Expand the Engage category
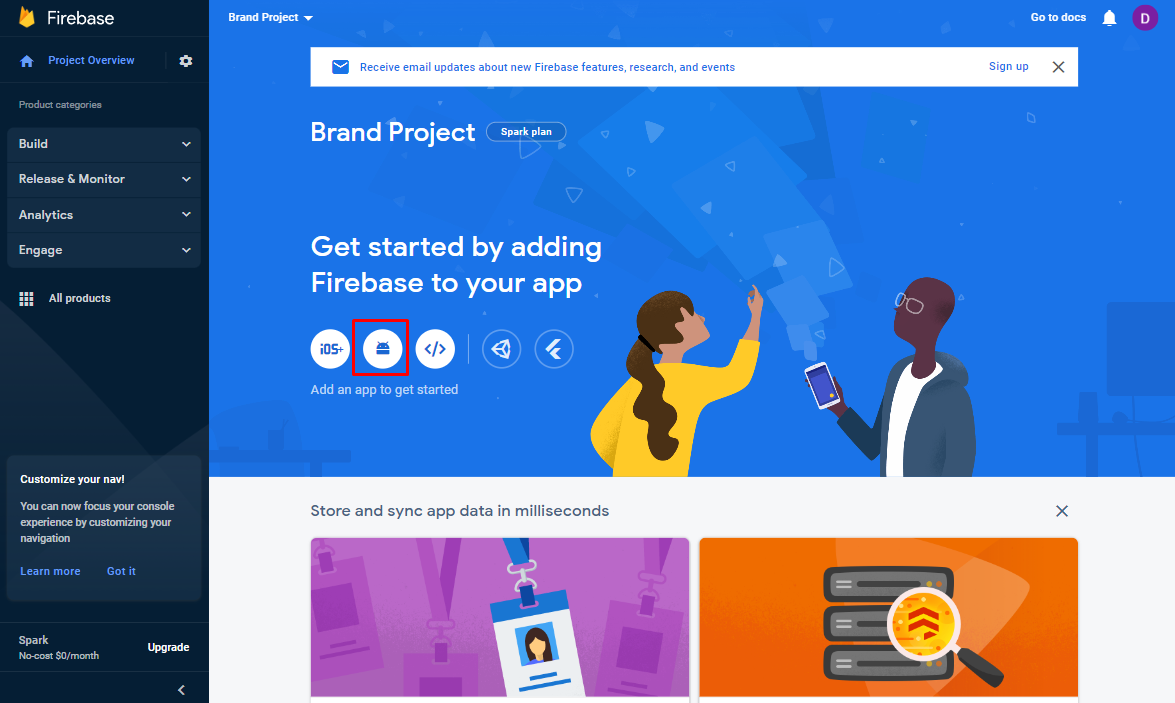This screenshot has width=1175, height=703. pyautogui.click(x=104, y=250)
